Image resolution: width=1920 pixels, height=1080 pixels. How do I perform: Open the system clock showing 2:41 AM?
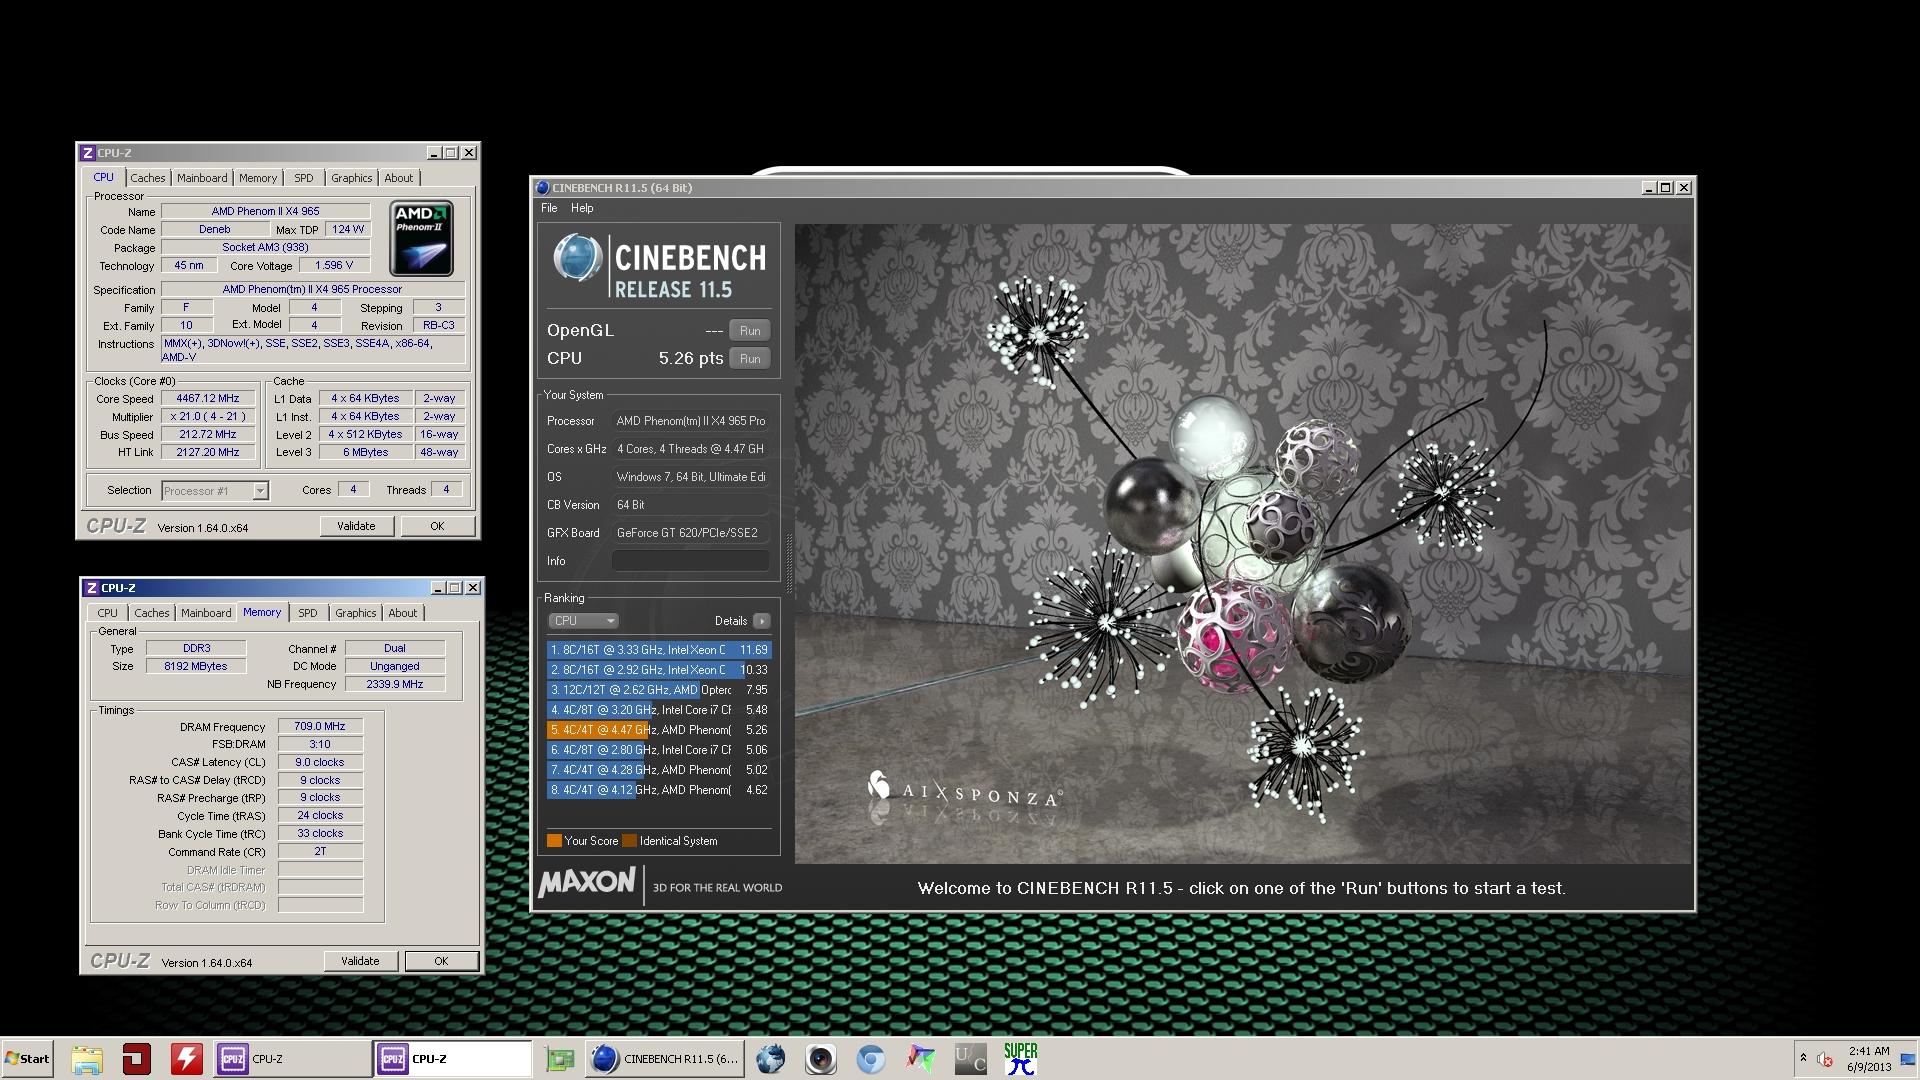1869,1059
